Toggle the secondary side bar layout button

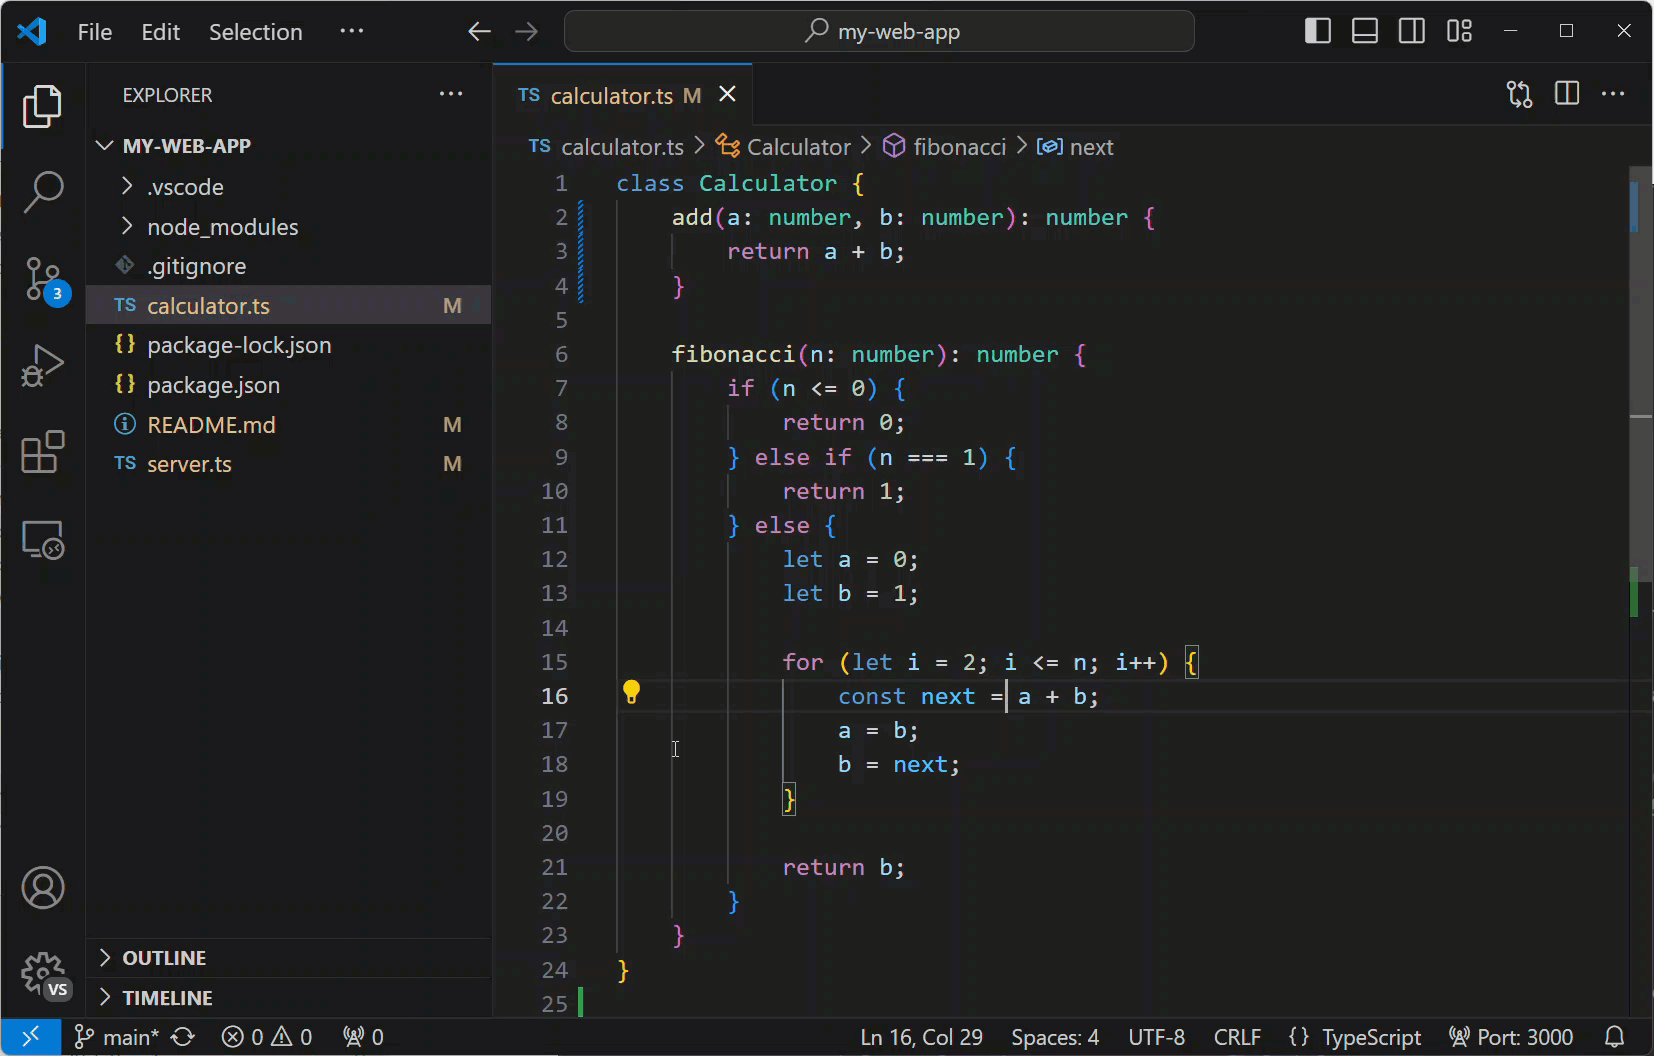[x=1411, y=31]
